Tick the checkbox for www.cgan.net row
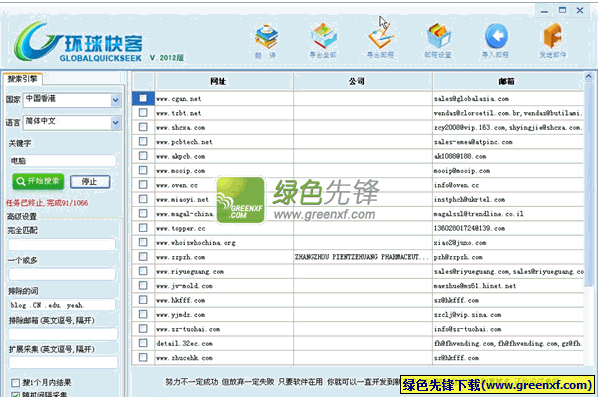 pyautogui.click(x=143, y=98)
